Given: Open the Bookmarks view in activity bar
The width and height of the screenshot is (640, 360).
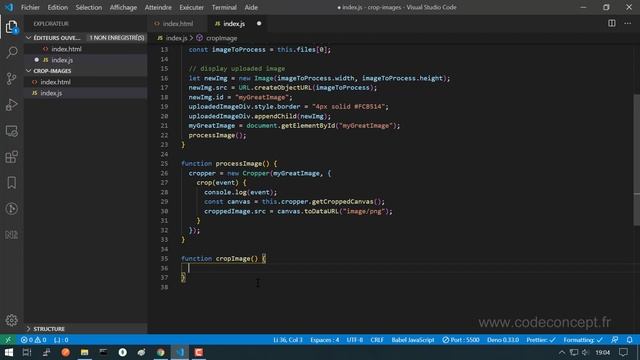Looking at the screenshot, I should click(x=11, y=183).
